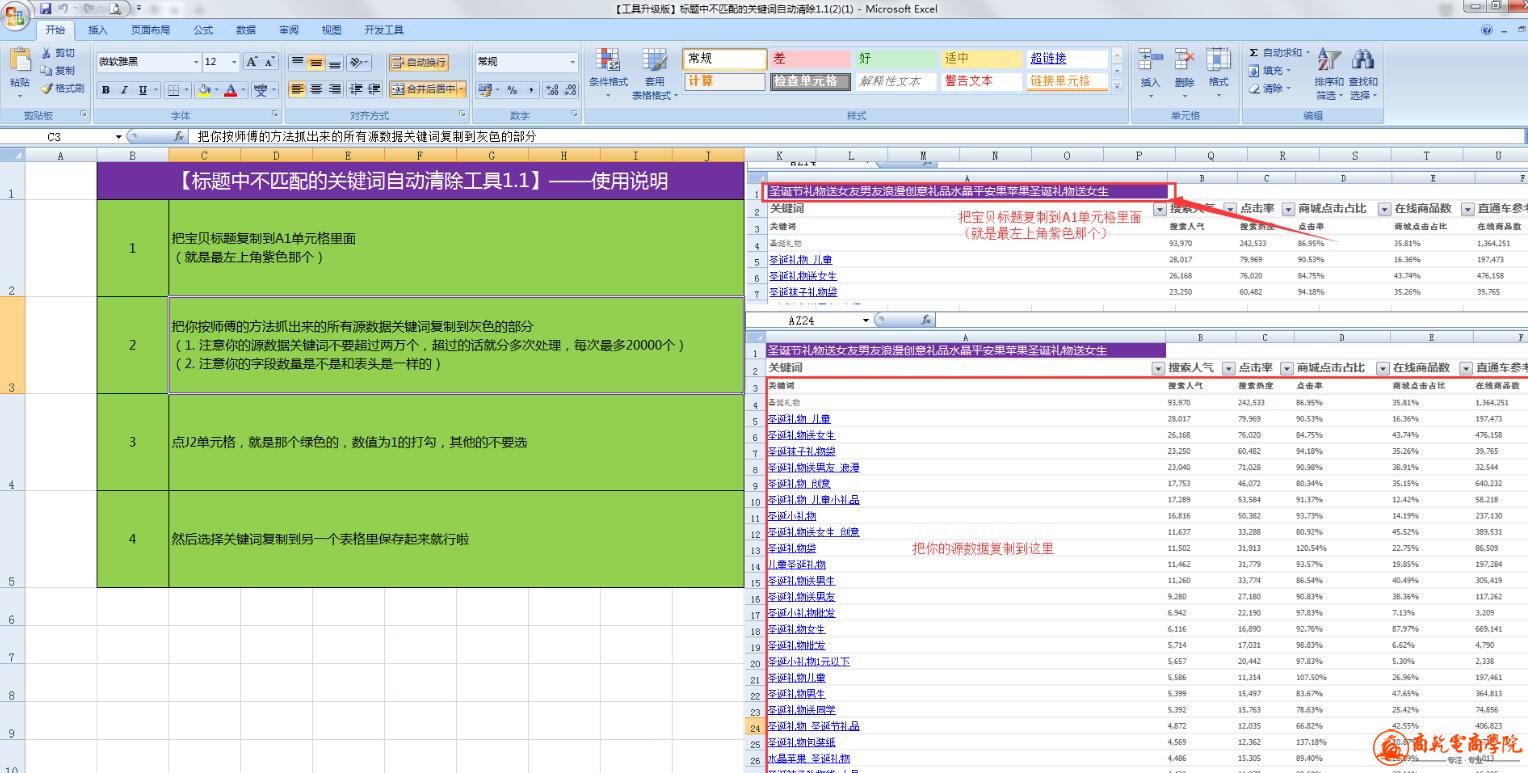
Task: Apply the 超链接 cell style
Action: pyautogui.click(x=1068, y=59)
